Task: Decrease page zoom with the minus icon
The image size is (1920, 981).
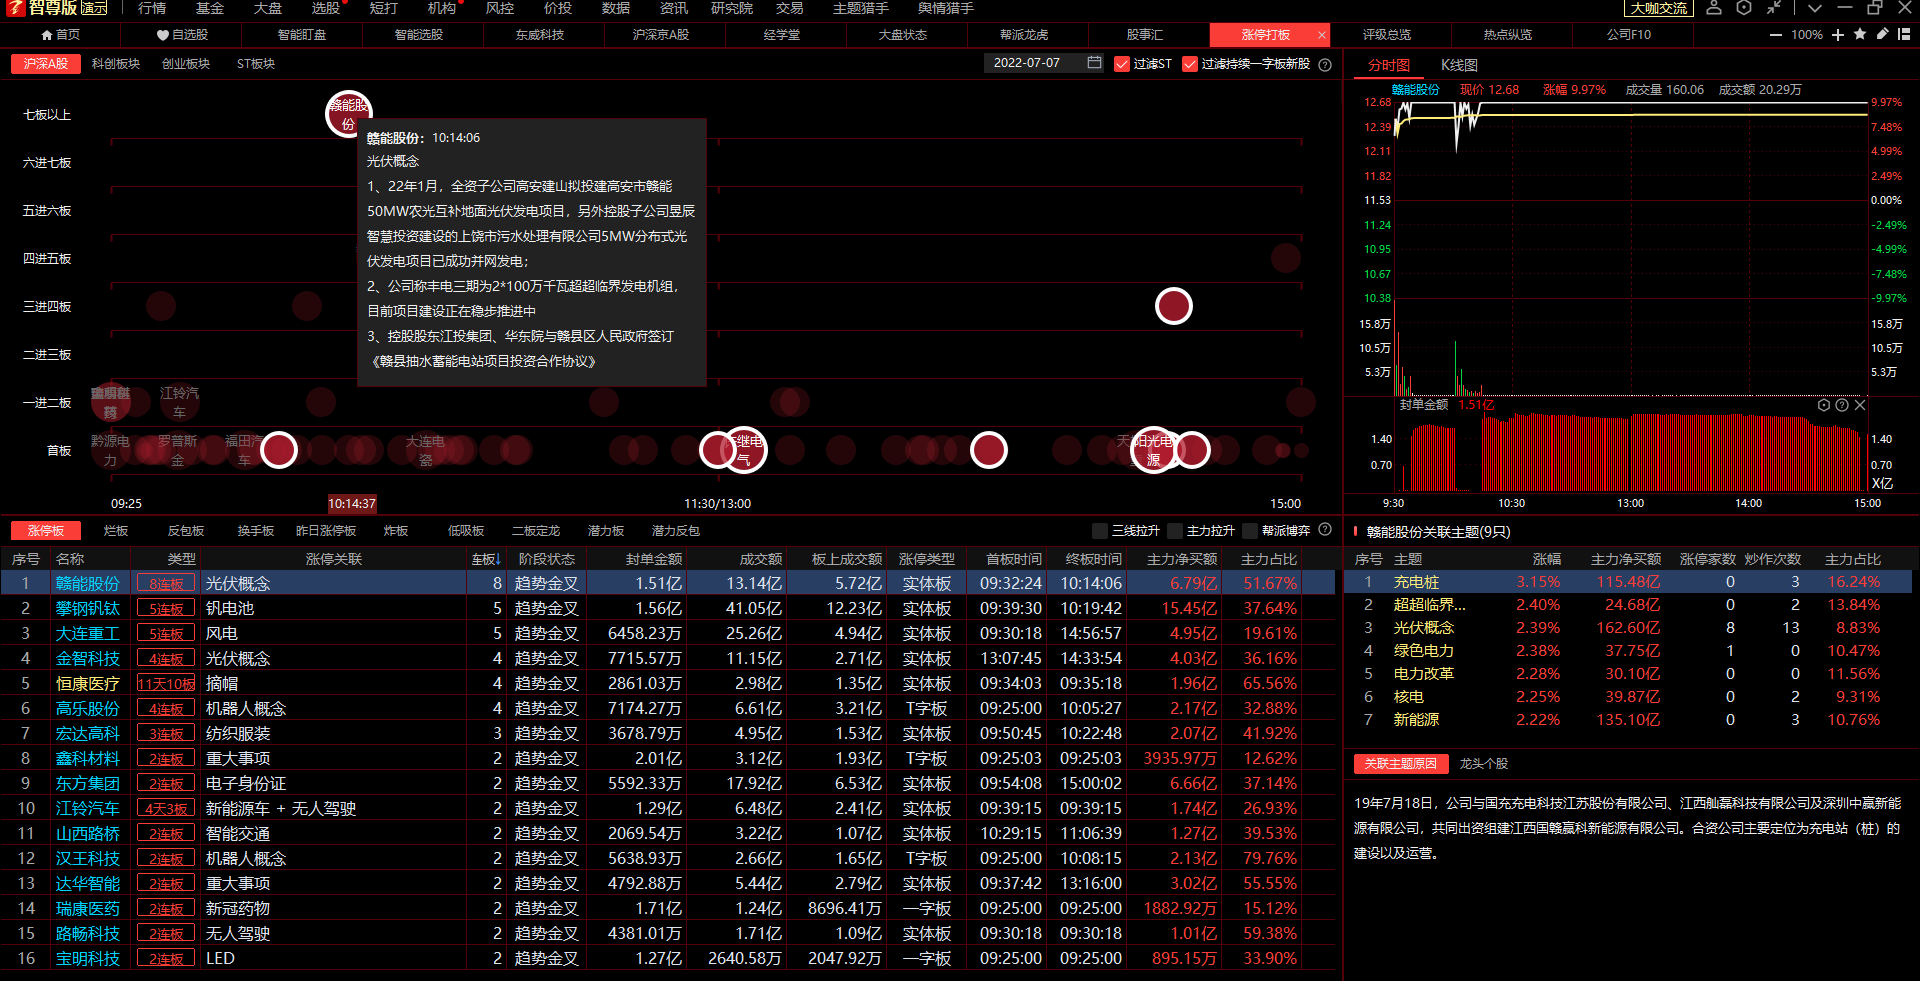Action: 1776,35
